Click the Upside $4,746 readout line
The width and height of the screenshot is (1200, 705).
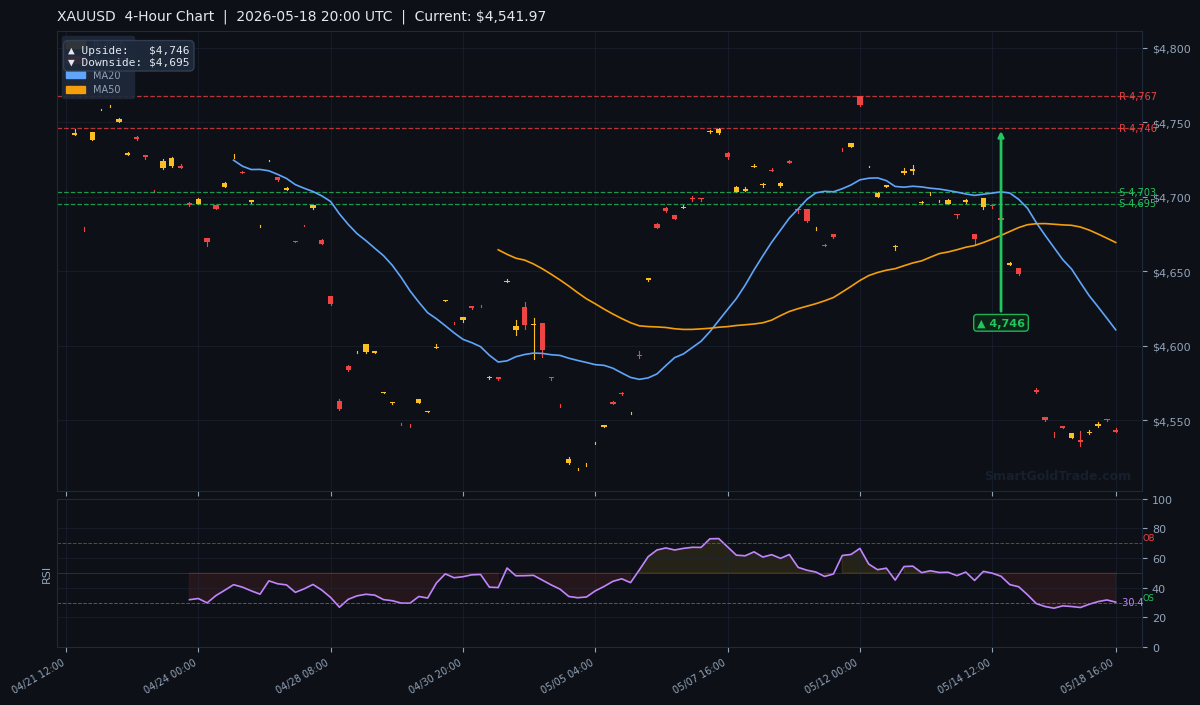[128, 50]
